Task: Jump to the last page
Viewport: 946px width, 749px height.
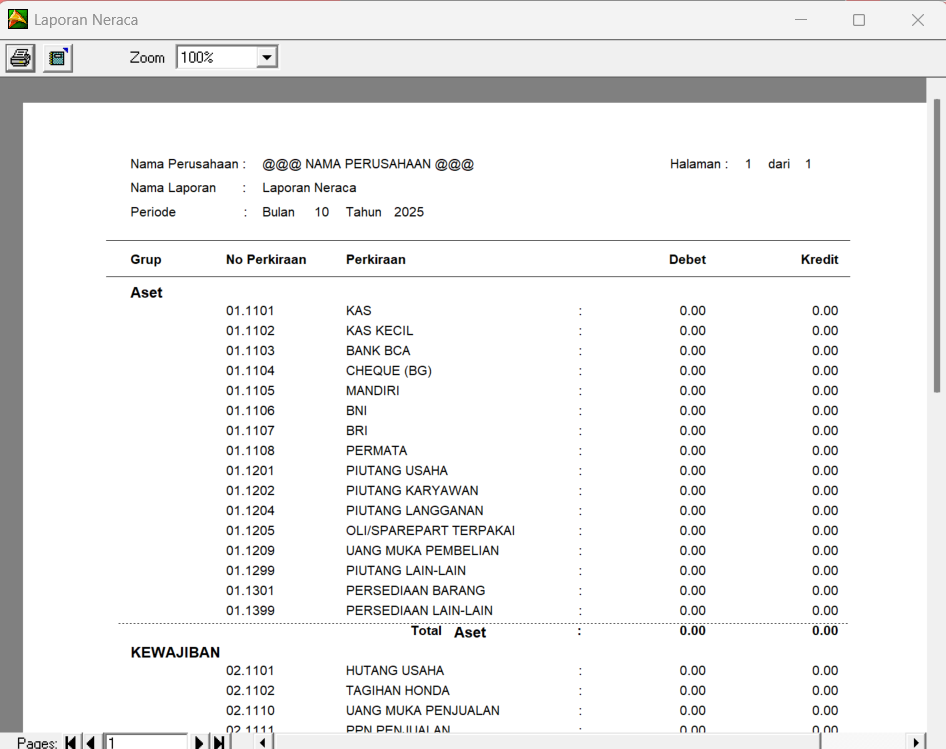Action: 218,742
